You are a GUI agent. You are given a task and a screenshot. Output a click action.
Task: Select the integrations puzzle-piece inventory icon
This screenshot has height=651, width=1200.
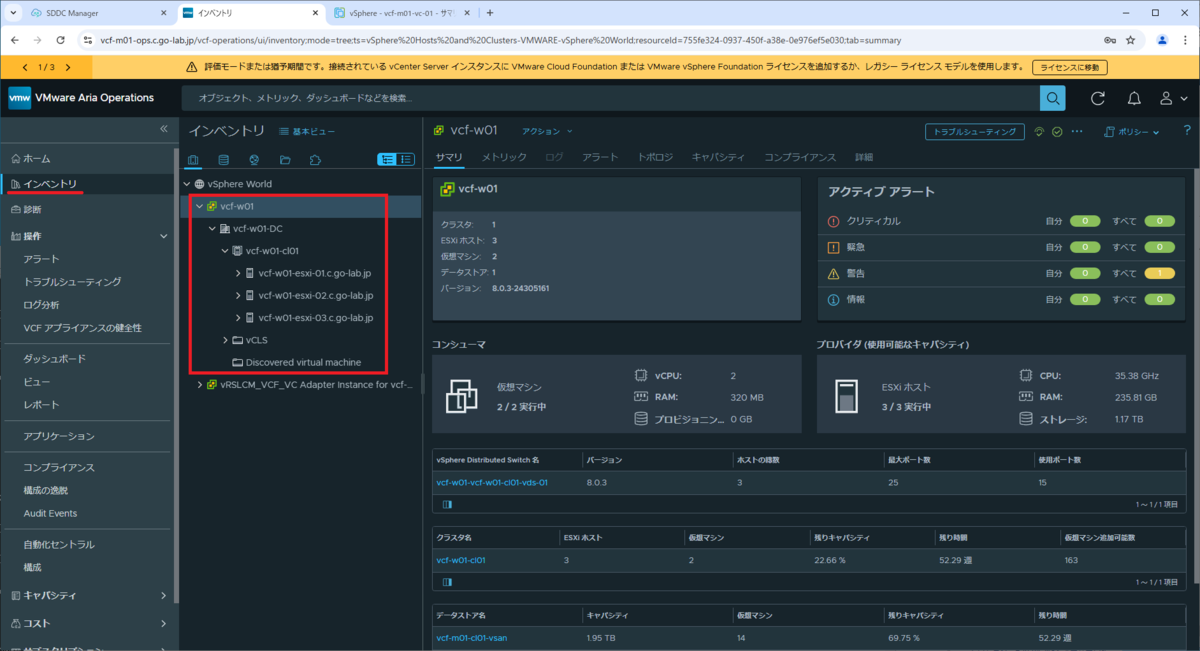pyautogui.click(x=315, y=160)
